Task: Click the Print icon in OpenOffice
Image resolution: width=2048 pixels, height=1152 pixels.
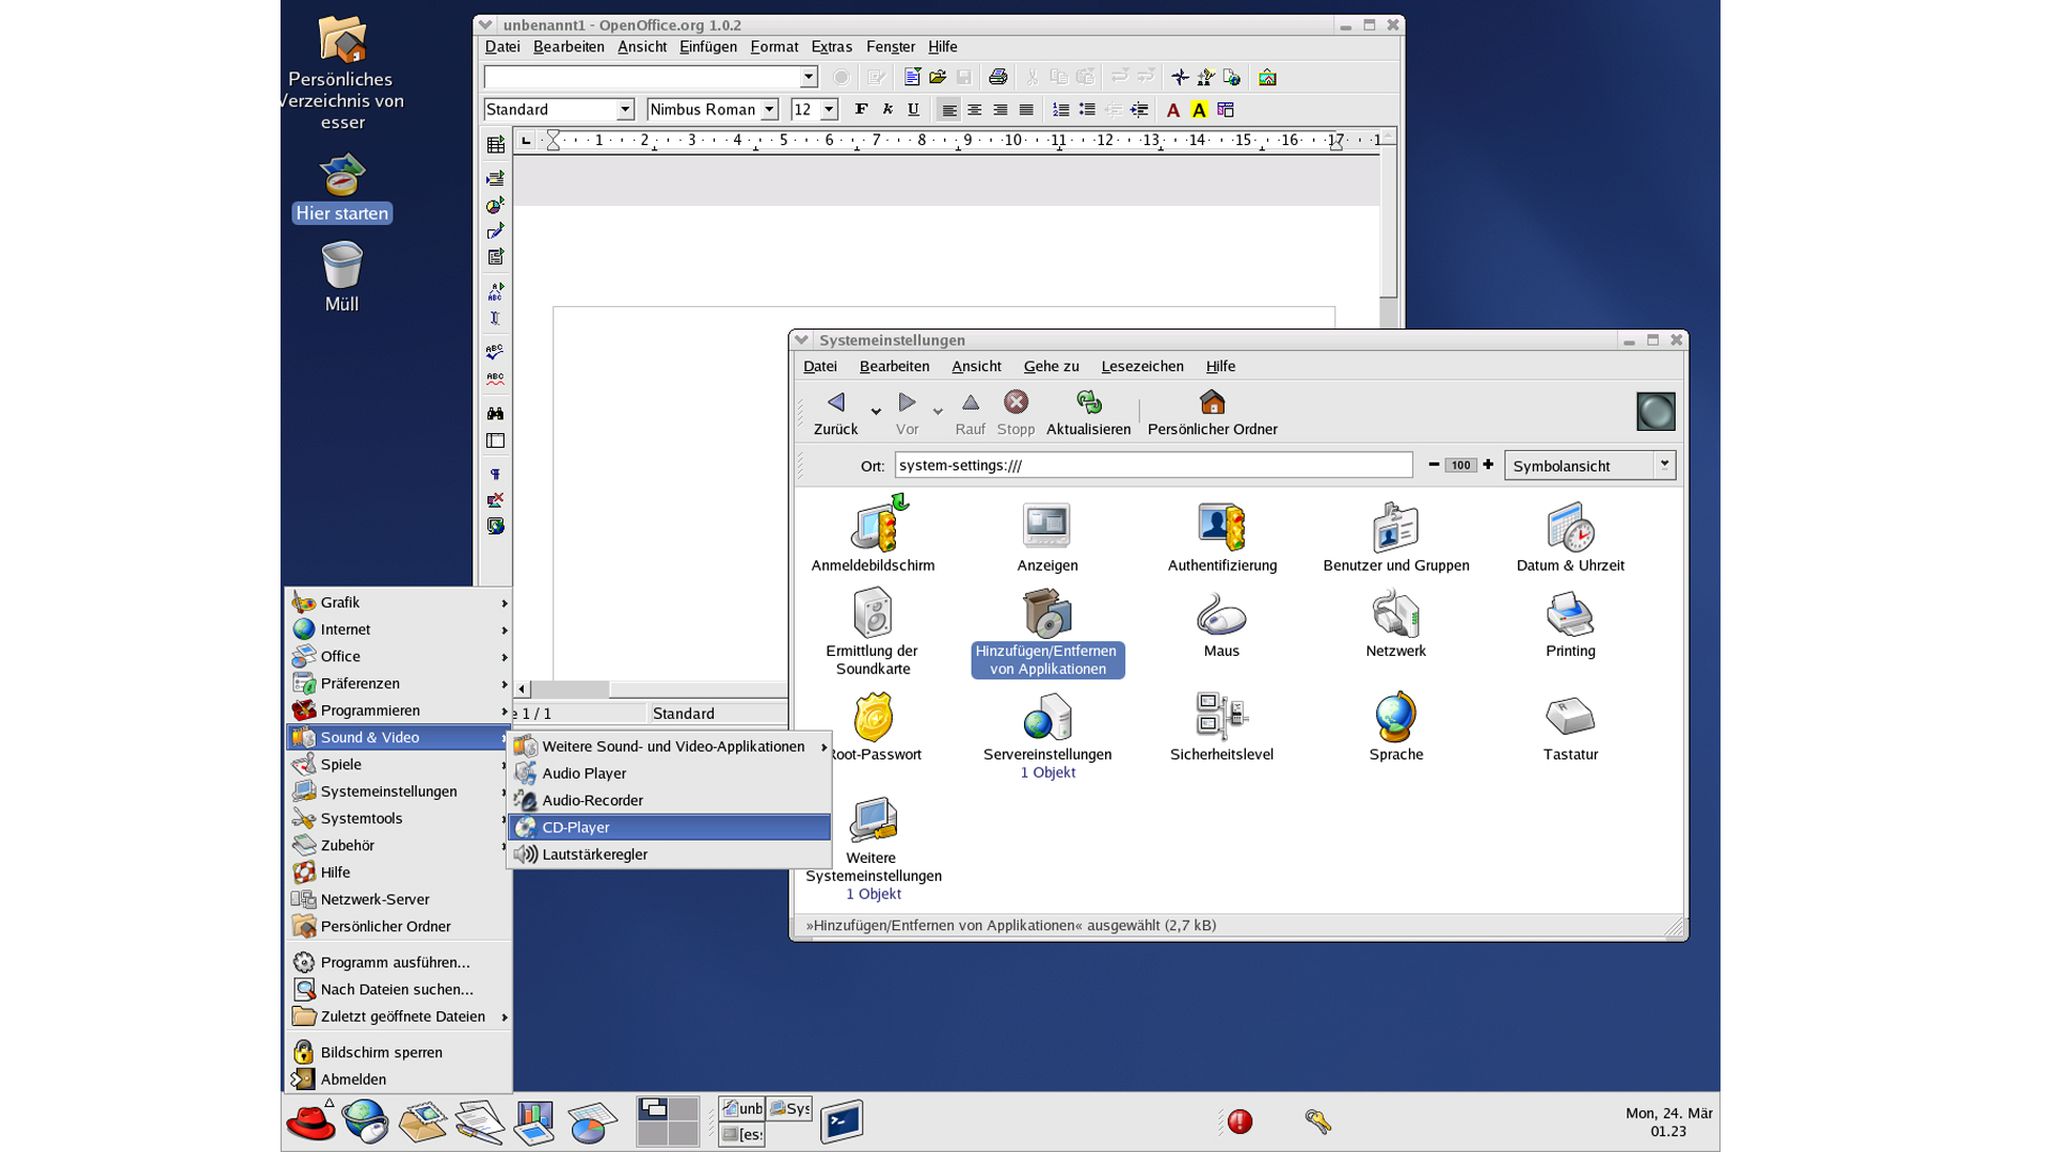Action: [997, 77]
